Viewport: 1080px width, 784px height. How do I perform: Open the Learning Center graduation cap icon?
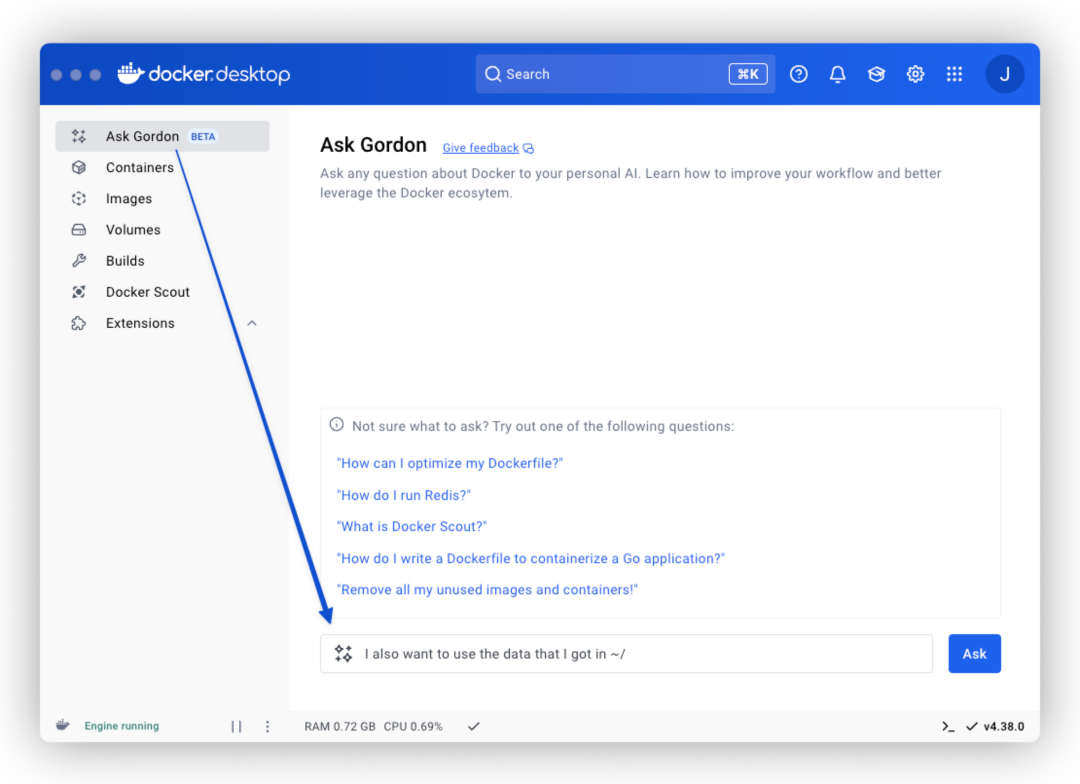tap(876, 73)
